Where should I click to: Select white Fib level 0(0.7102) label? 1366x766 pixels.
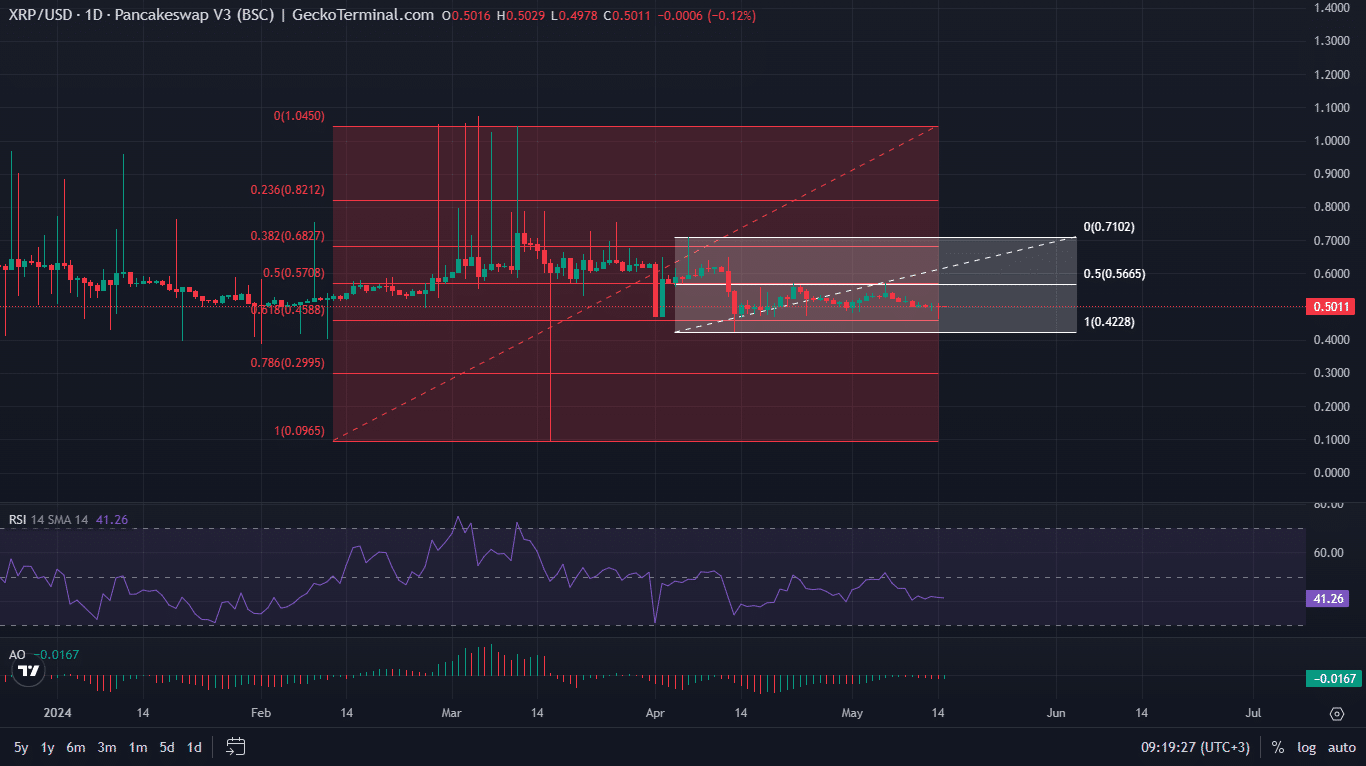(x=1109, y=227)
